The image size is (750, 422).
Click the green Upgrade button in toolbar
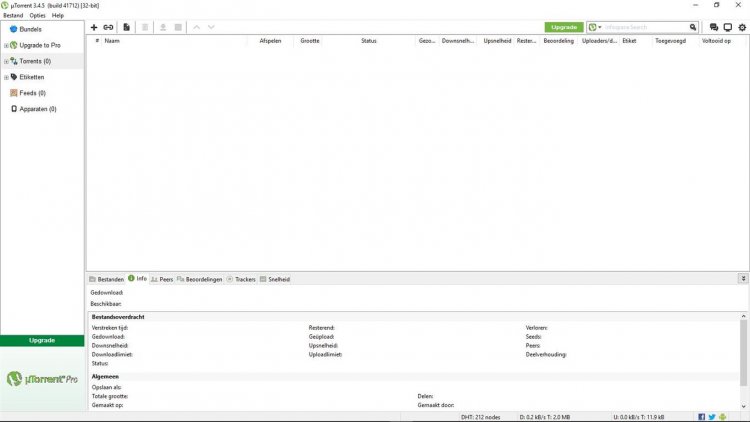564,27
